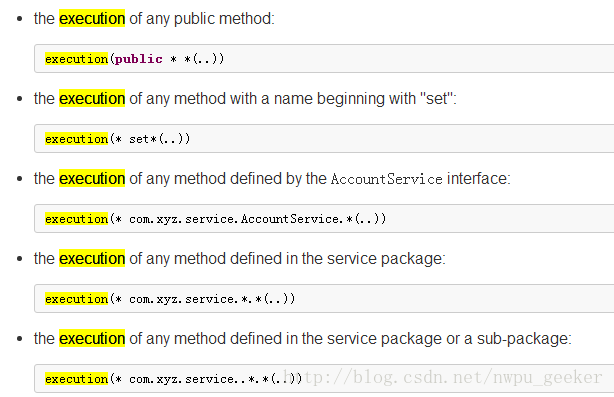This screenshot has width=614, height=397.
Task: Click the bullet point before the set-method line
Action: pos(20,99)
